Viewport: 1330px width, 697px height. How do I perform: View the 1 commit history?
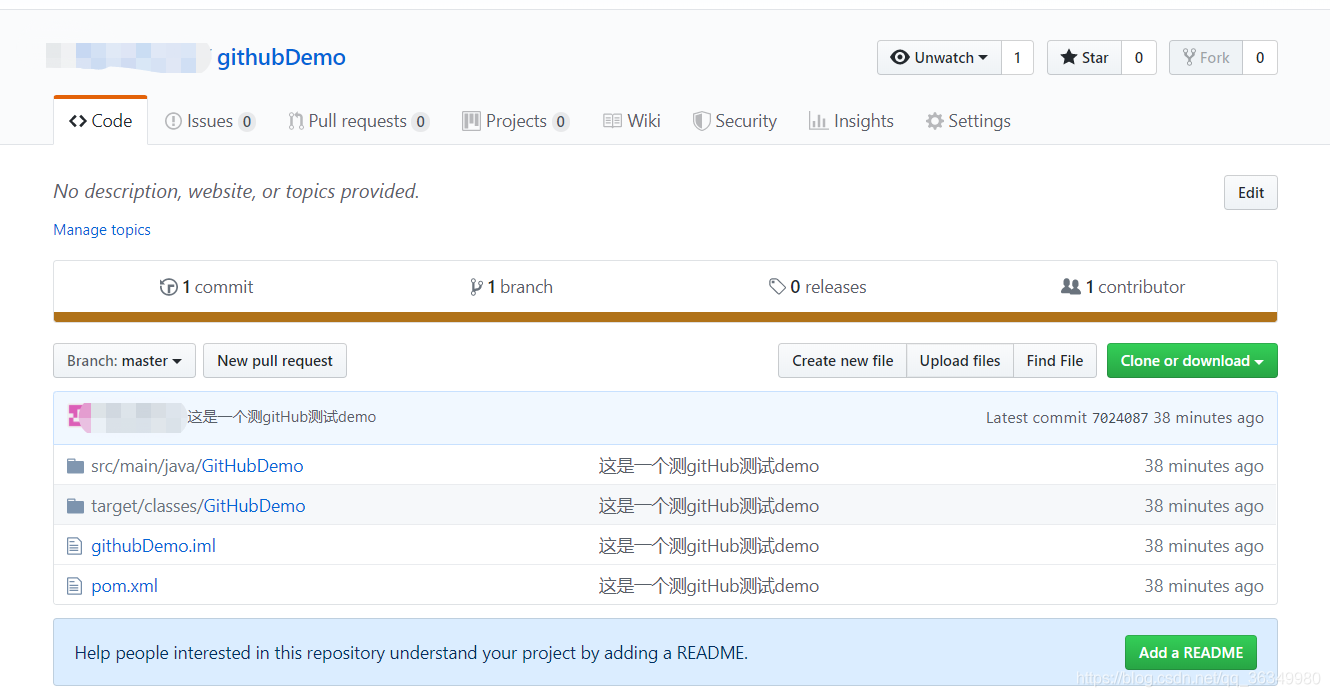[x=207, y=287]
